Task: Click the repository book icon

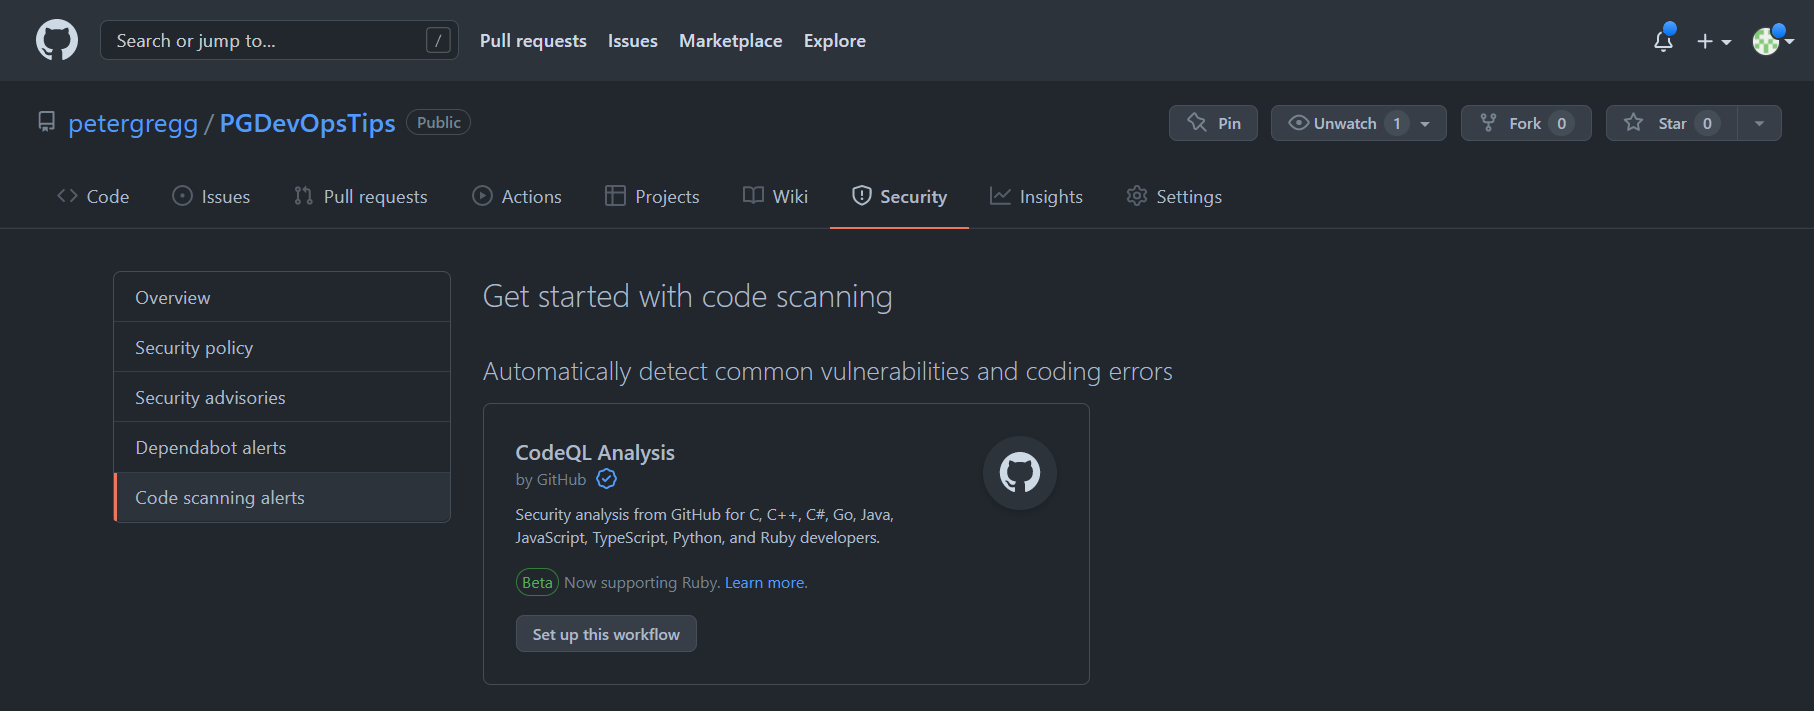Action: click(x=46, y=122)
